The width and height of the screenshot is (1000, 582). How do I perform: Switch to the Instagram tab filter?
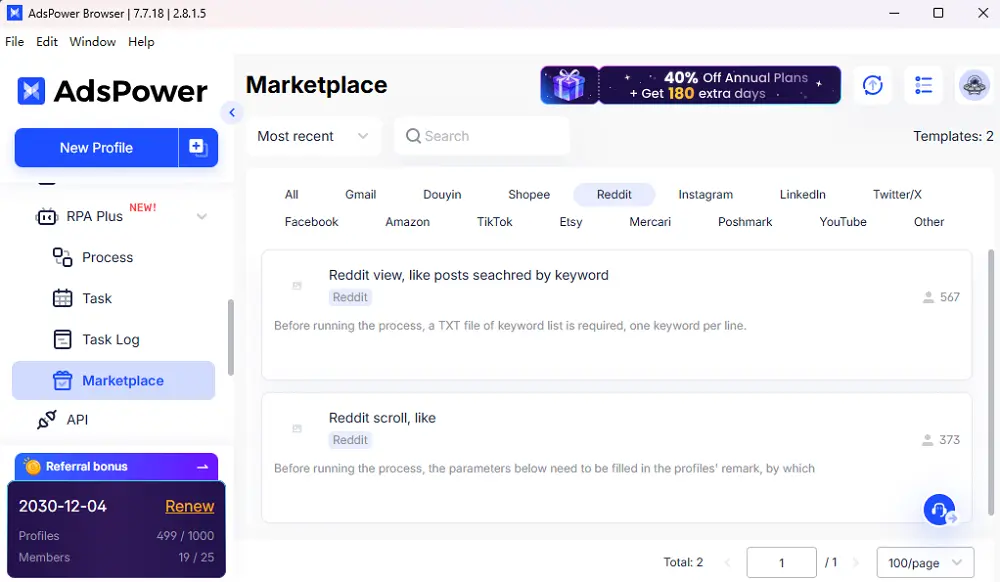click(x=705, y=194)
